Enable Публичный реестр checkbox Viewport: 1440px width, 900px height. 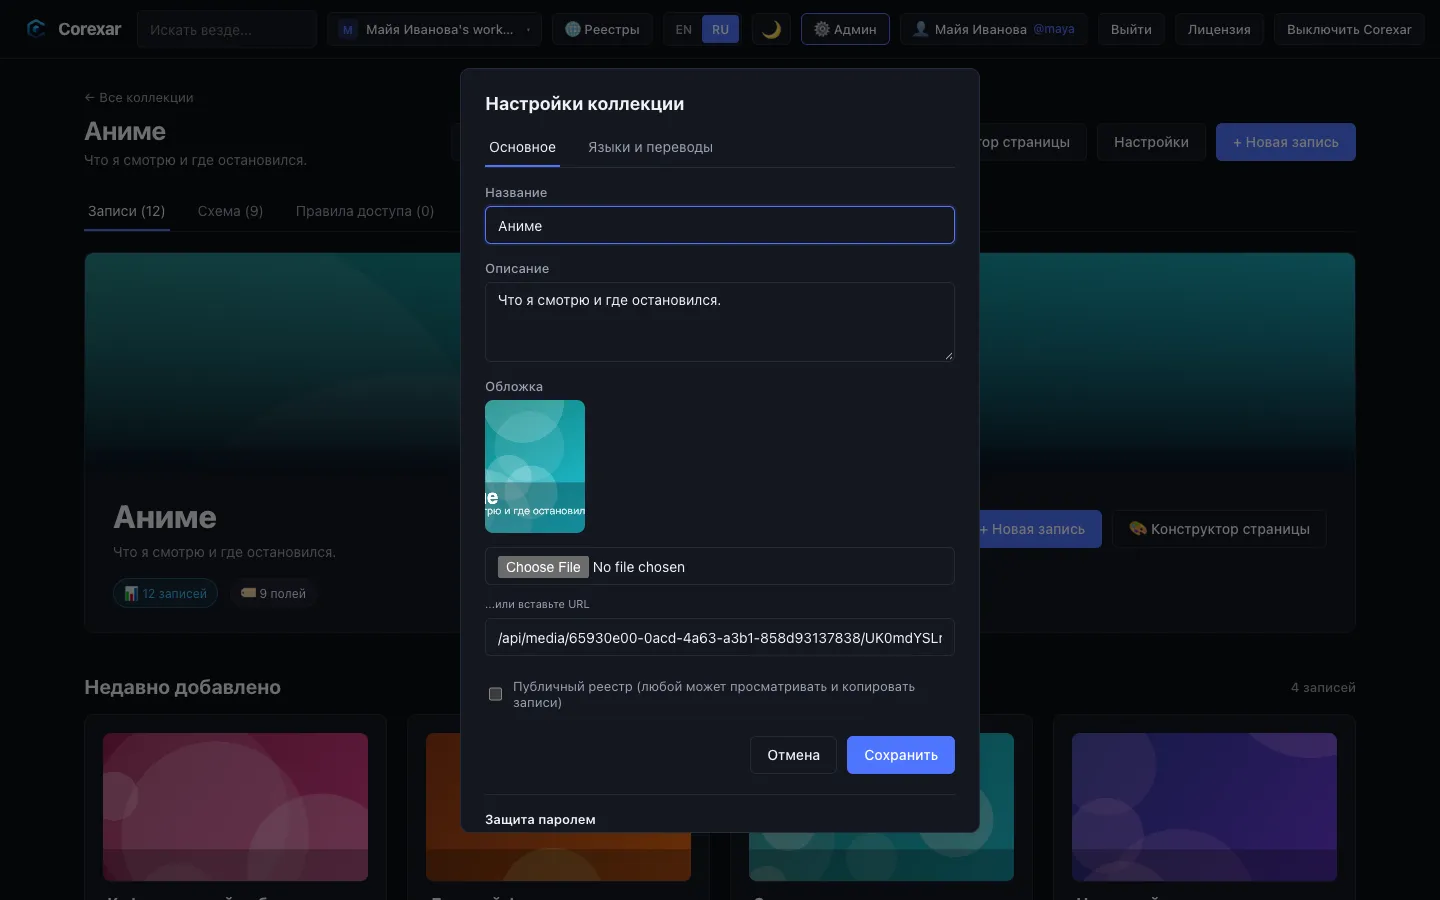point(495,694)
